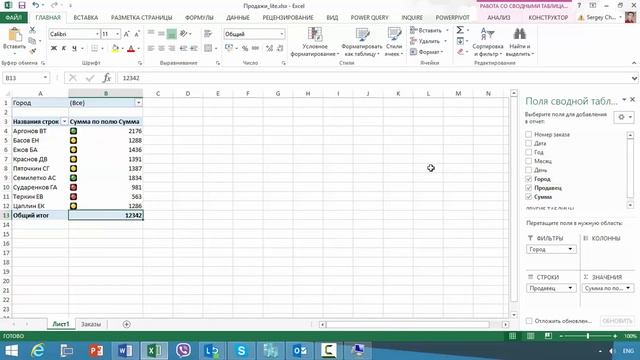Open the font size dropdown
Viewport: 640px width, 360px height.
[118, 34]
